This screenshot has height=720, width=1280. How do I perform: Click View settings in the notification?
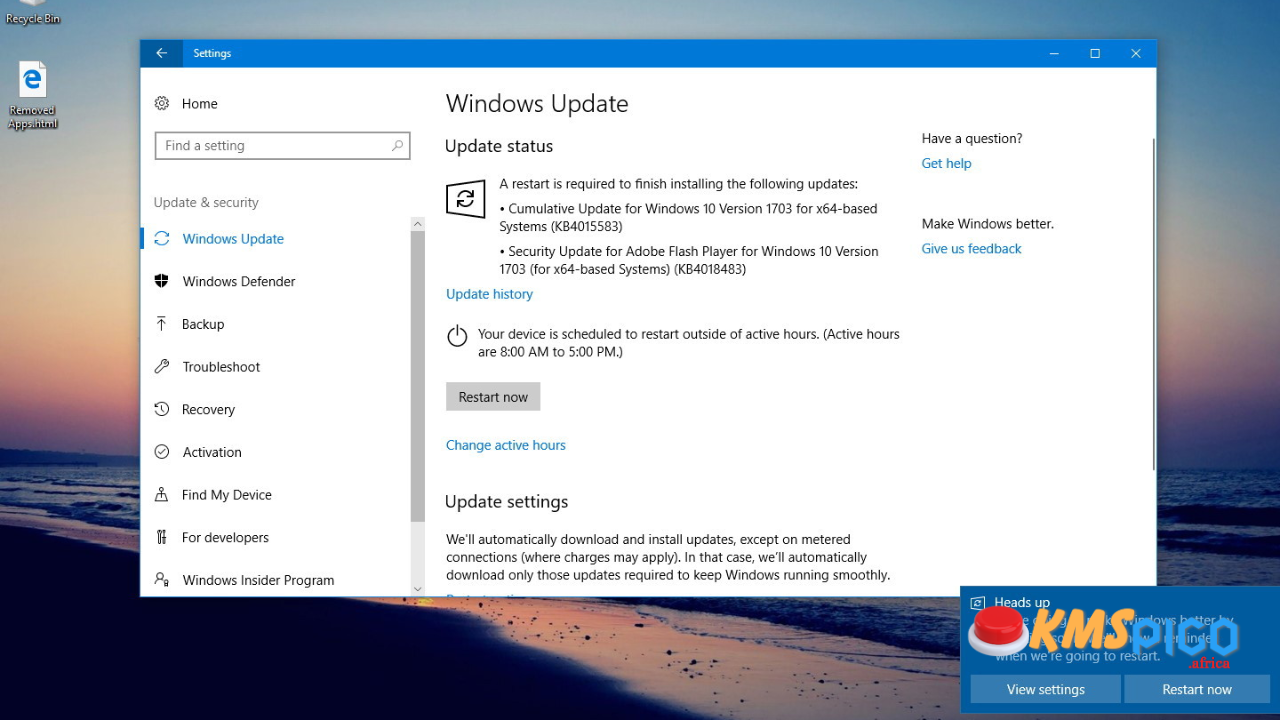pos(1046,689)
